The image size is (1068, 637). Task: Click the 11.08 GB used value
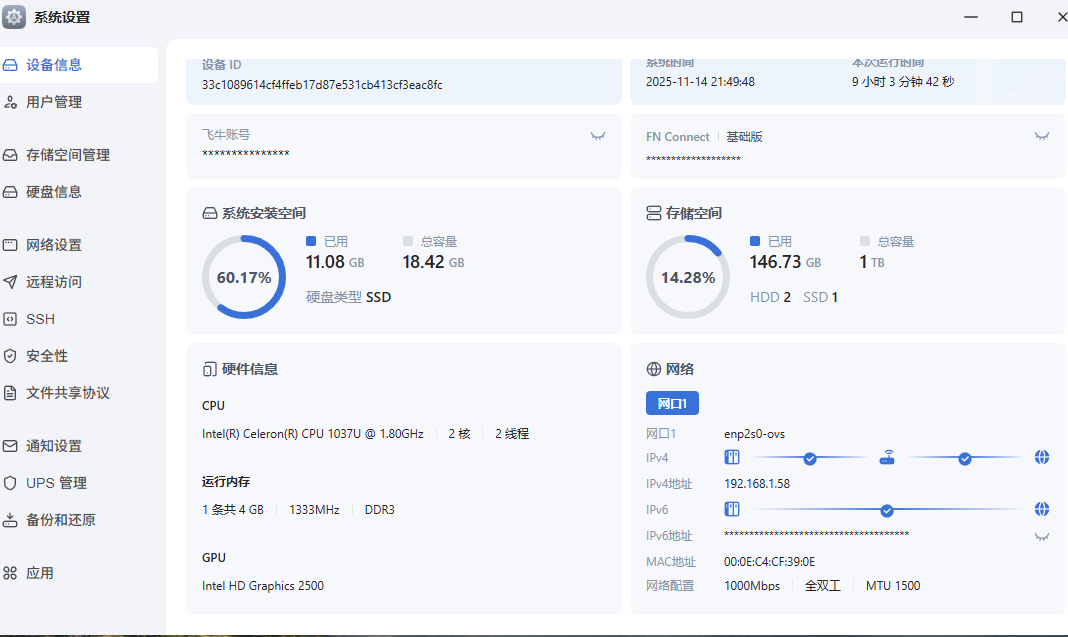tap(335, 262)
